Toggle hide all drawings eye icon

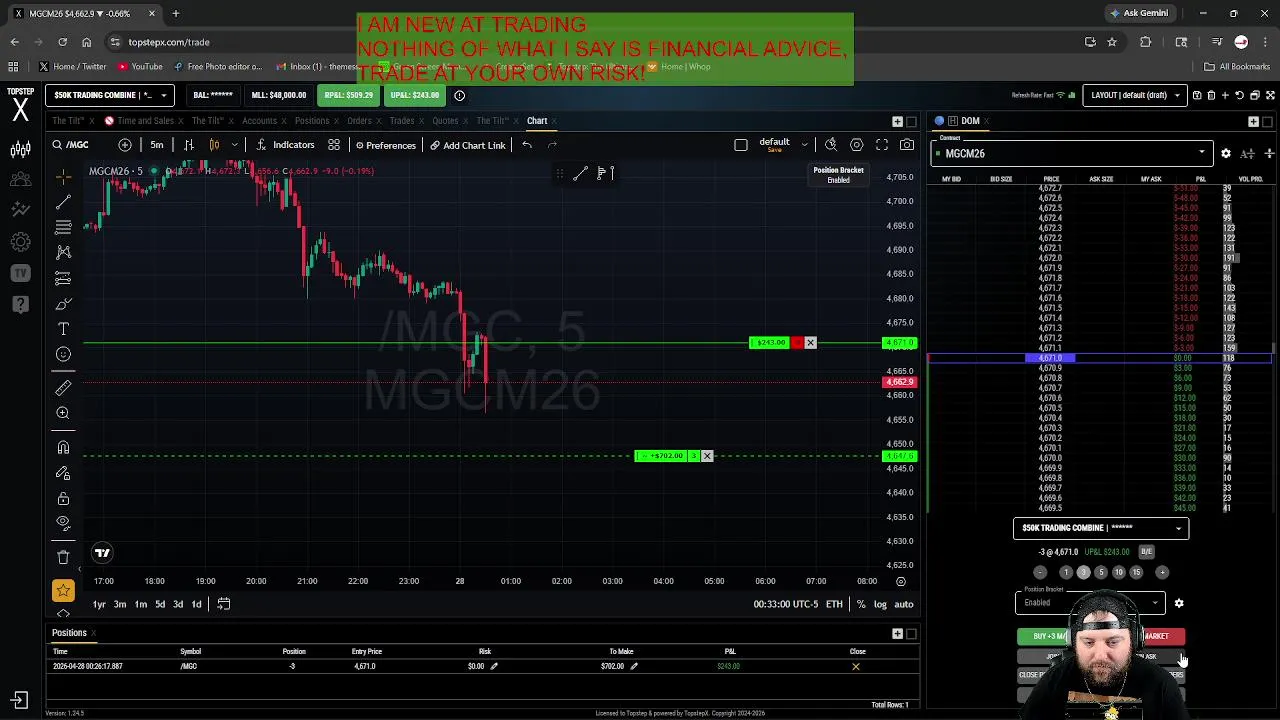click(63, 523)
